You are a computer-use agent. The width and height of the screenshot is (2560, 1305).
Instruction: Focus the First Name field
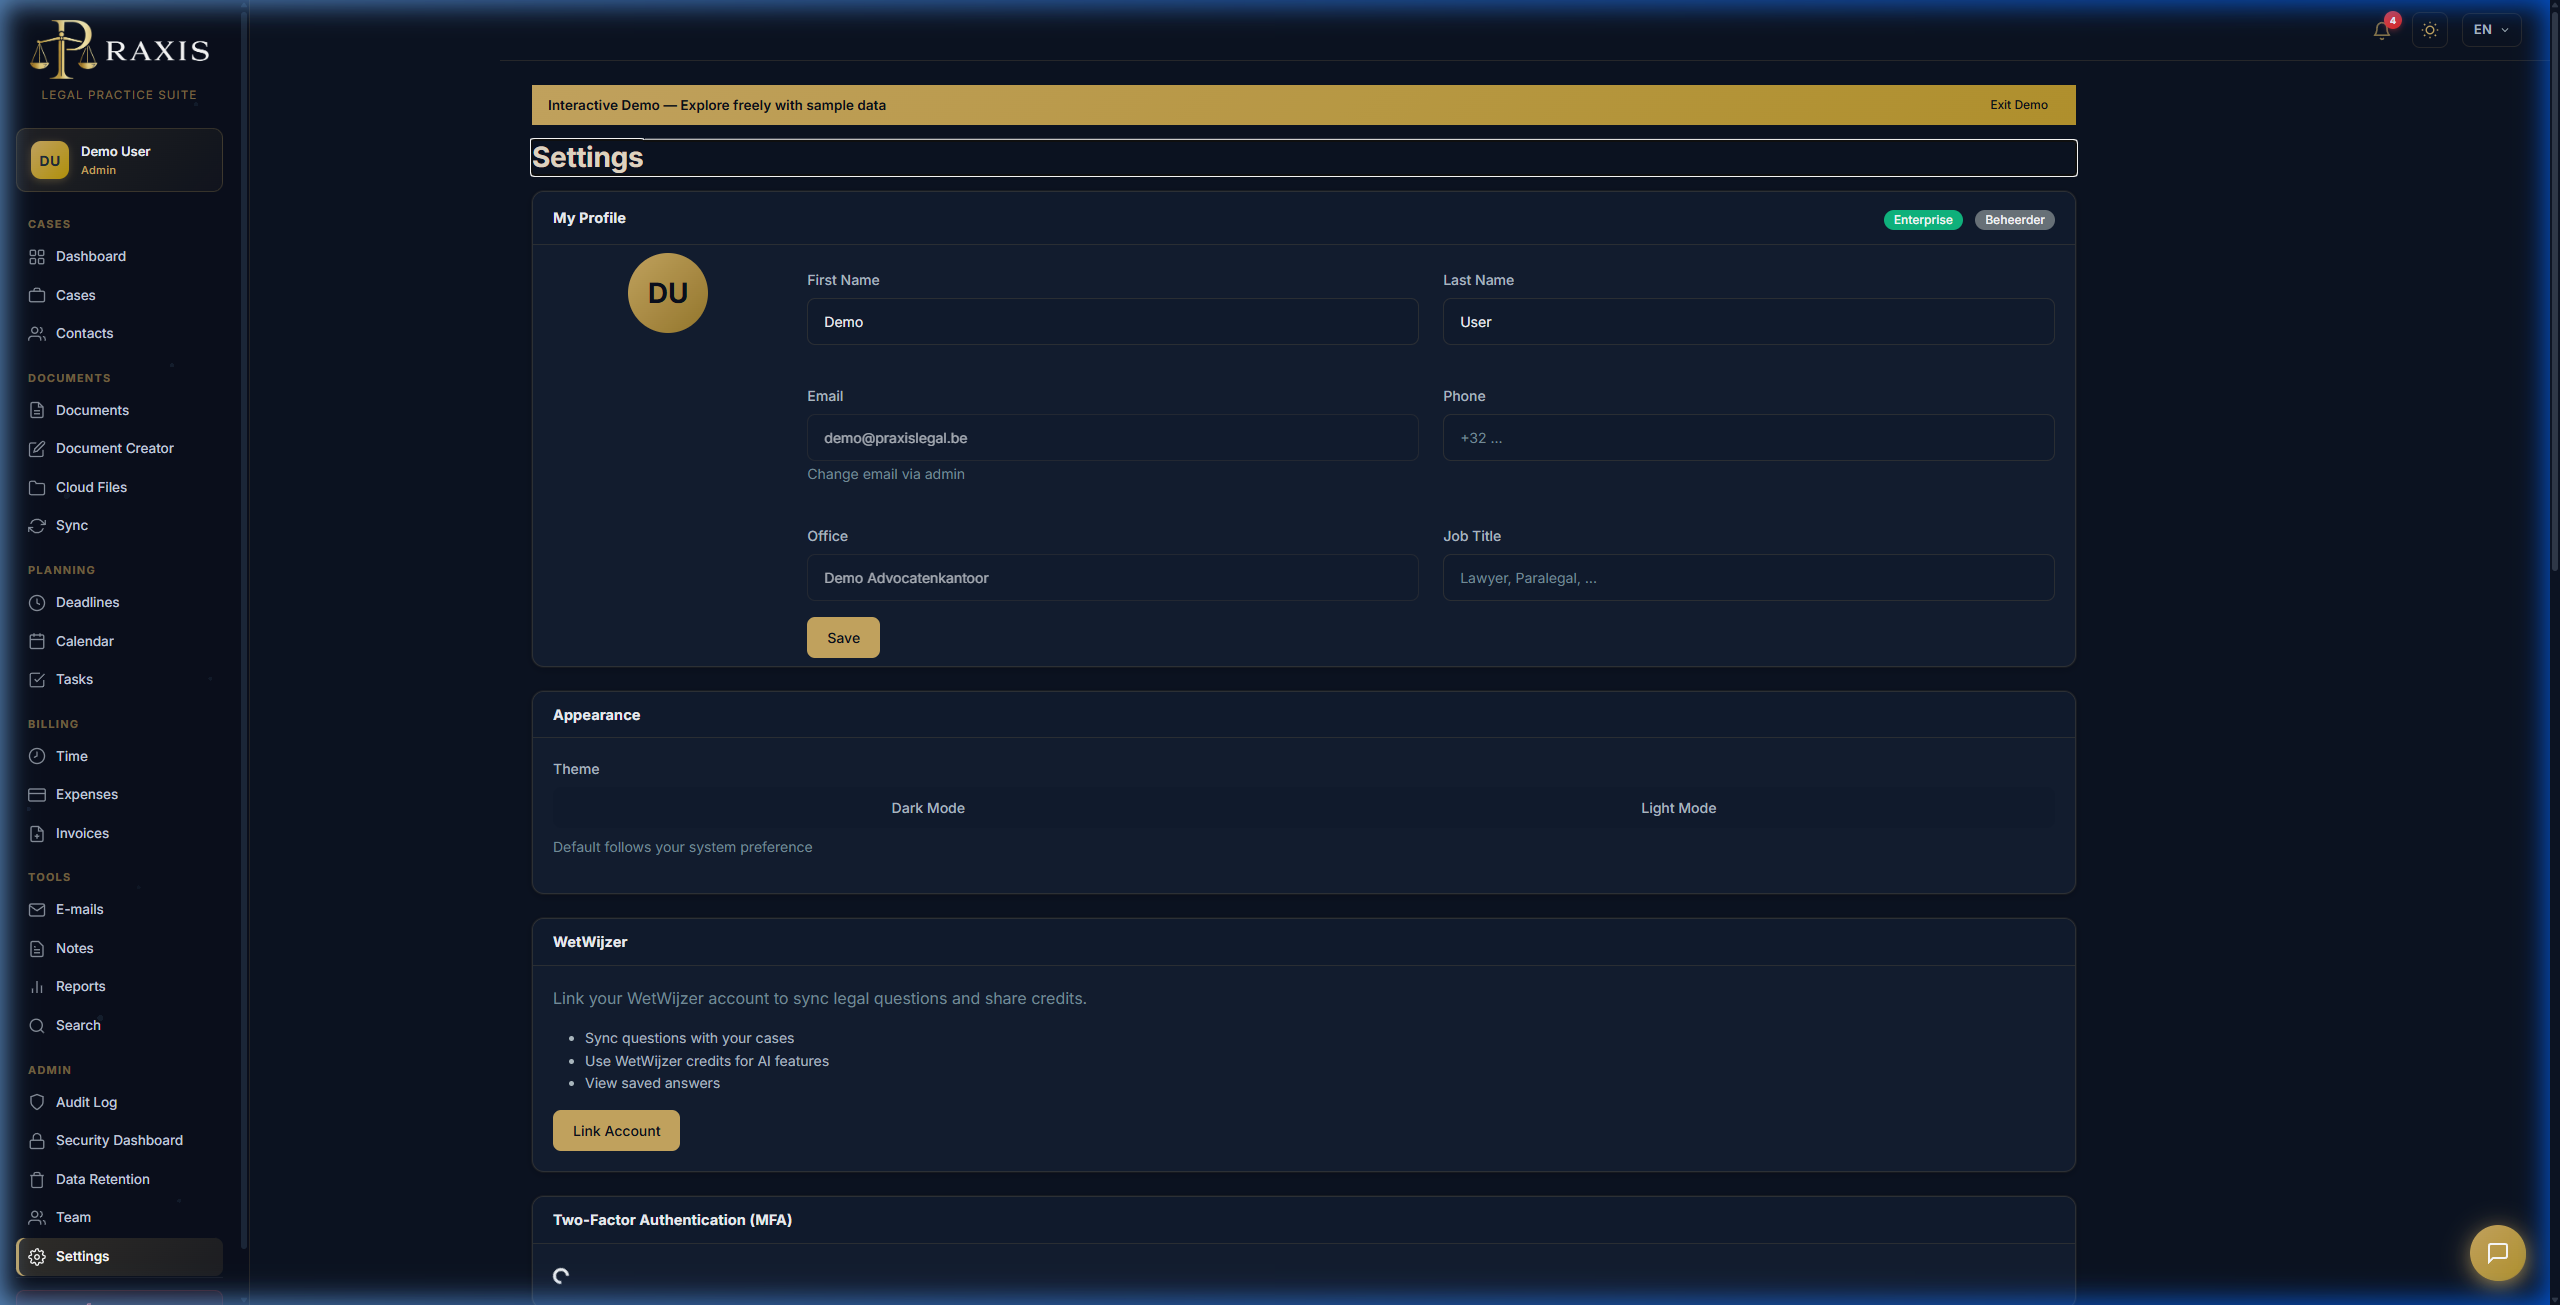(x=1112, y=322)
